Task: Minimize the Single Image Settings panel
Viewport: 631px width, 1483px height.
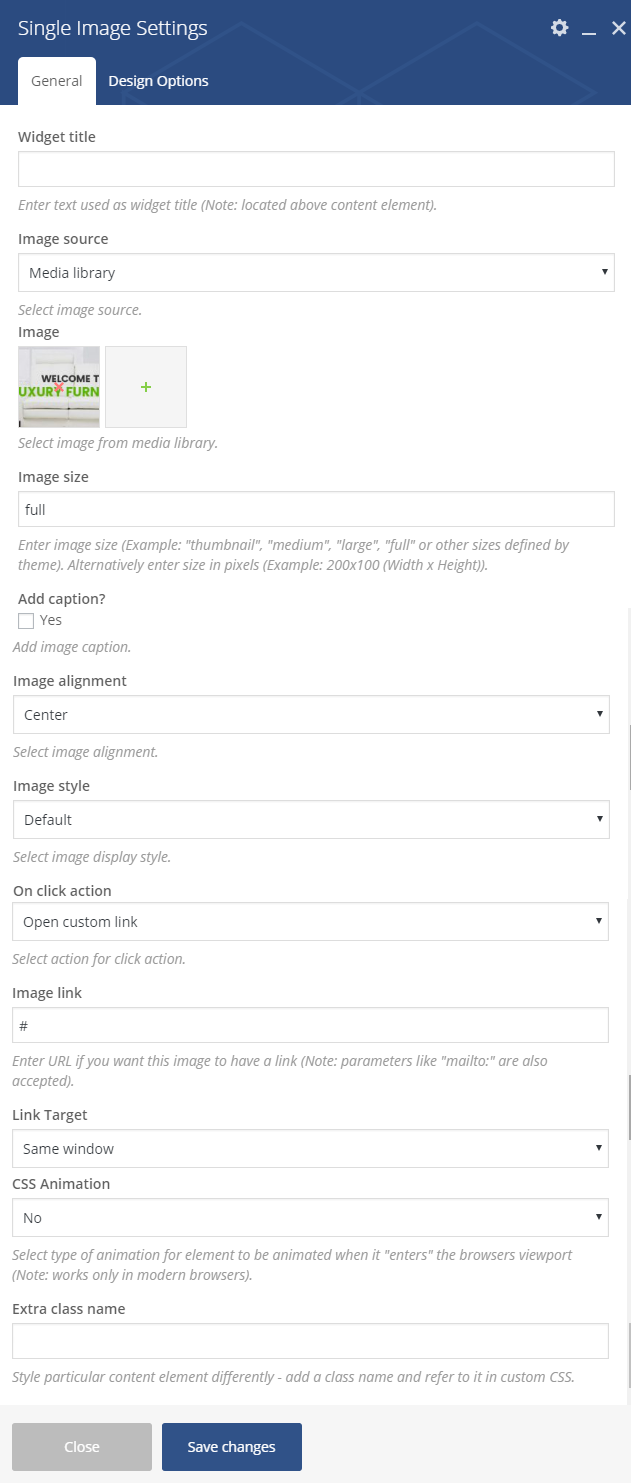Action: click(x=589, y=29)
